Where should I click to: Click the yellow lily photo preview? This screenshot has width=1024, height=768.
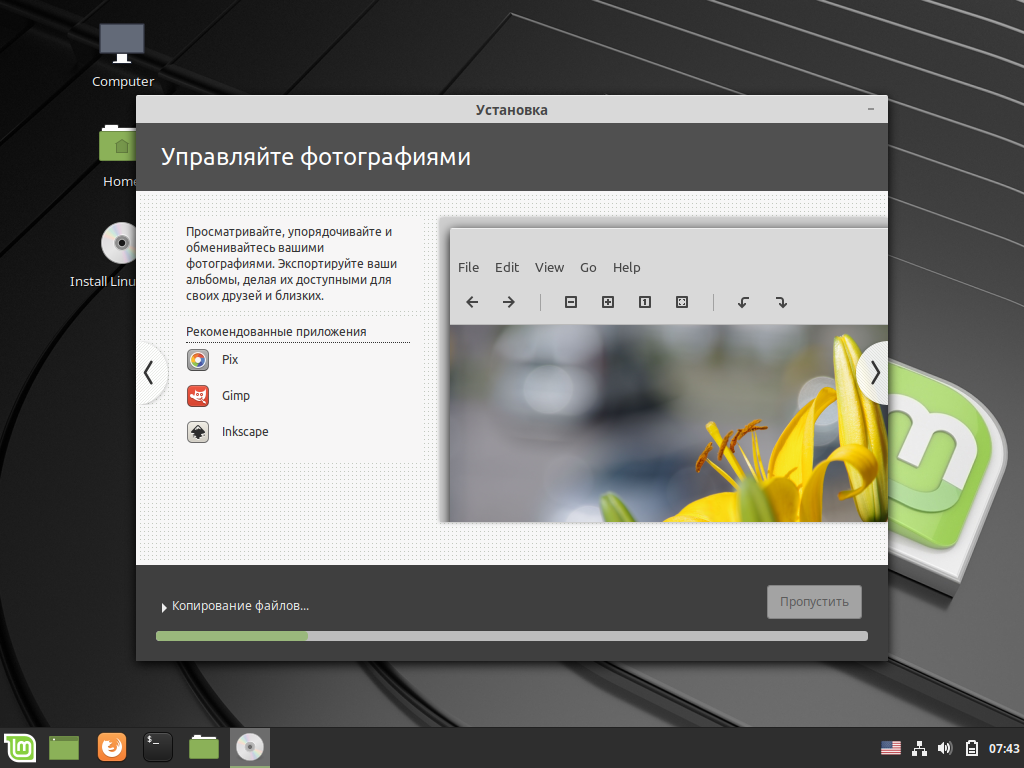coord(668,423)
